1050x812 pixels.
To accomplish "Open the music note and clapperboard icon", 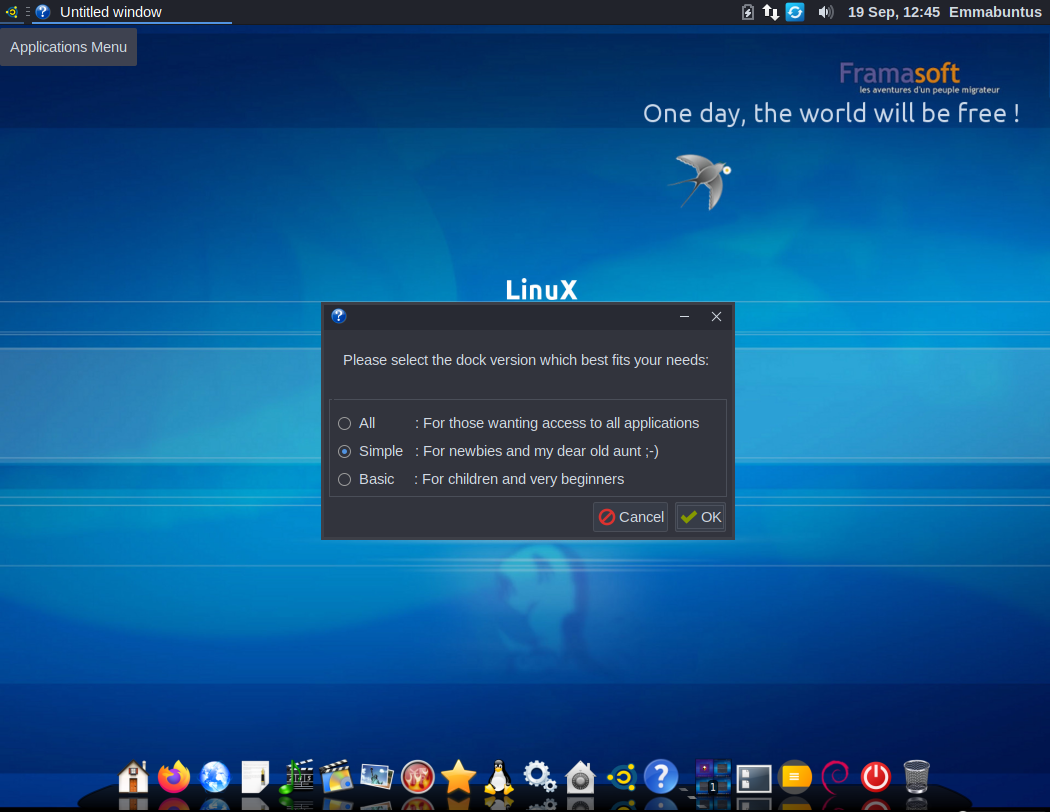I will [x=296, y=777].
